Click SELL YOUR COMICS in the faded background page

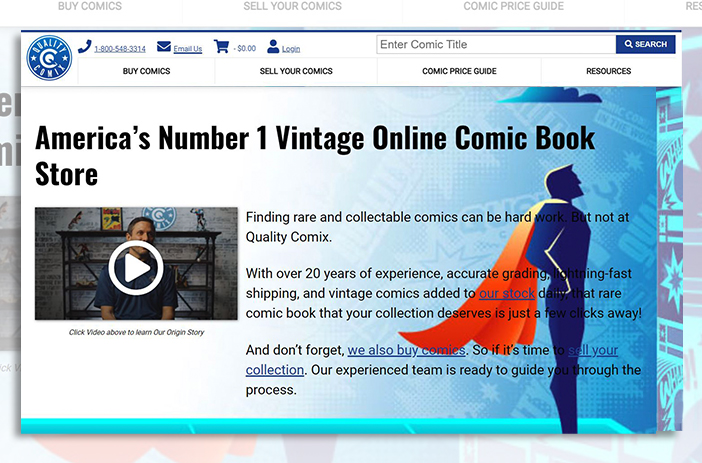pyautogui.click(x=292, y=6)
